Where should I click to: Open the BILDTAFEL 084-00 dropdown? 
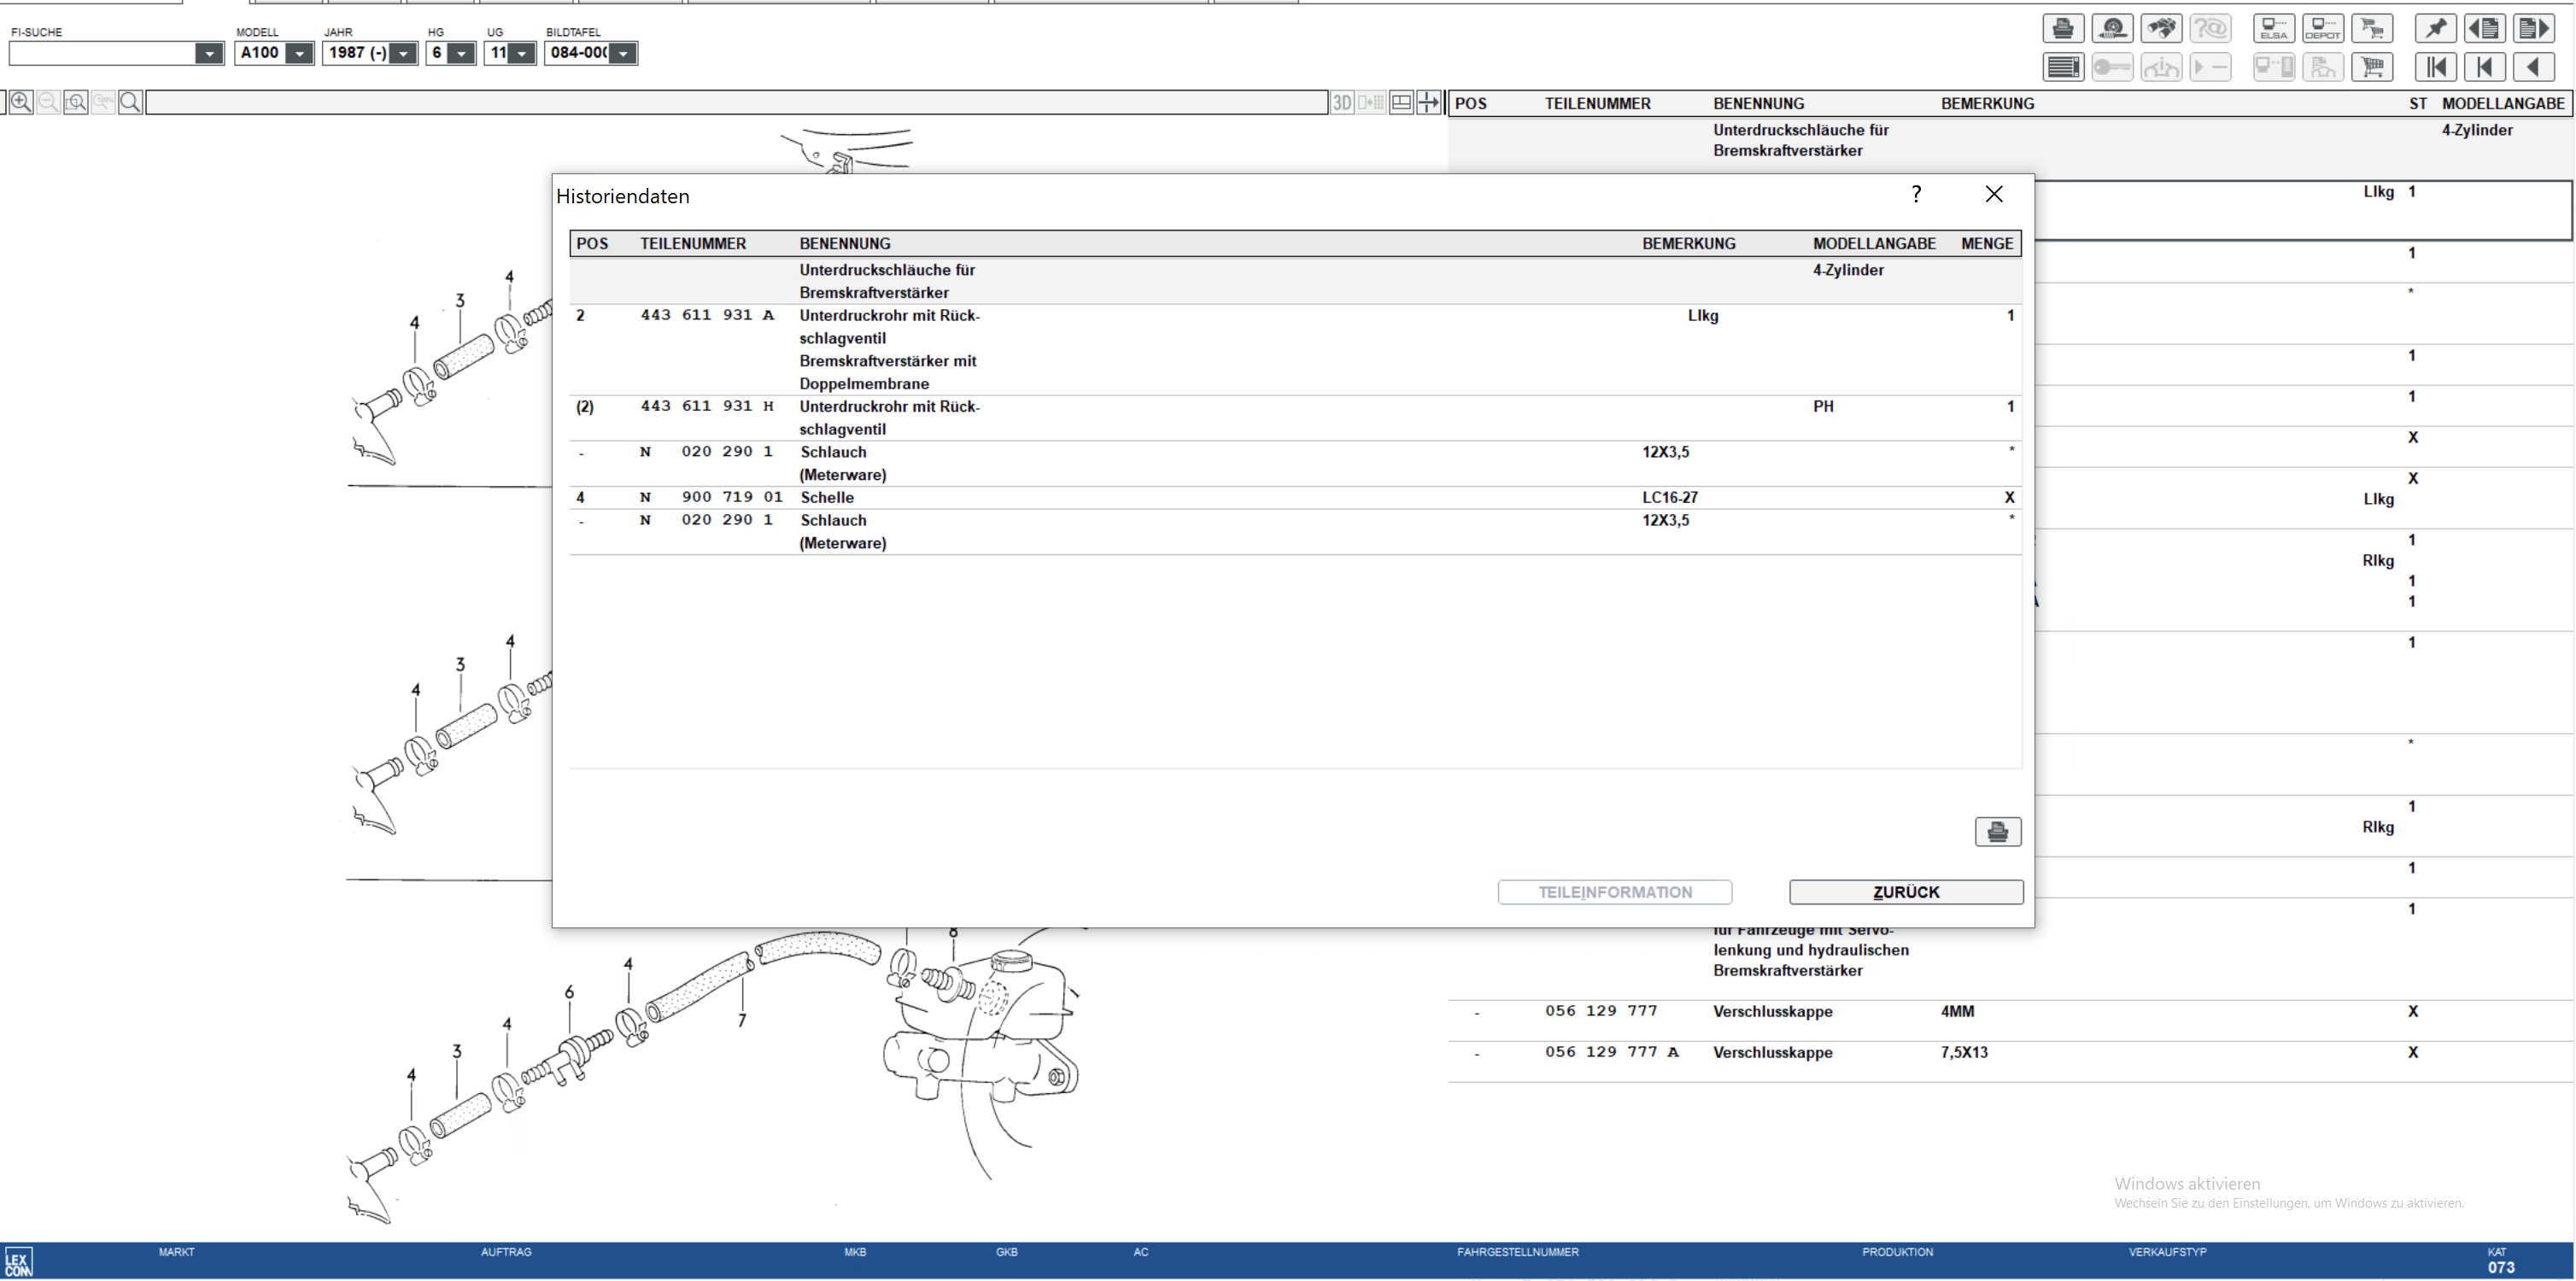622,54
